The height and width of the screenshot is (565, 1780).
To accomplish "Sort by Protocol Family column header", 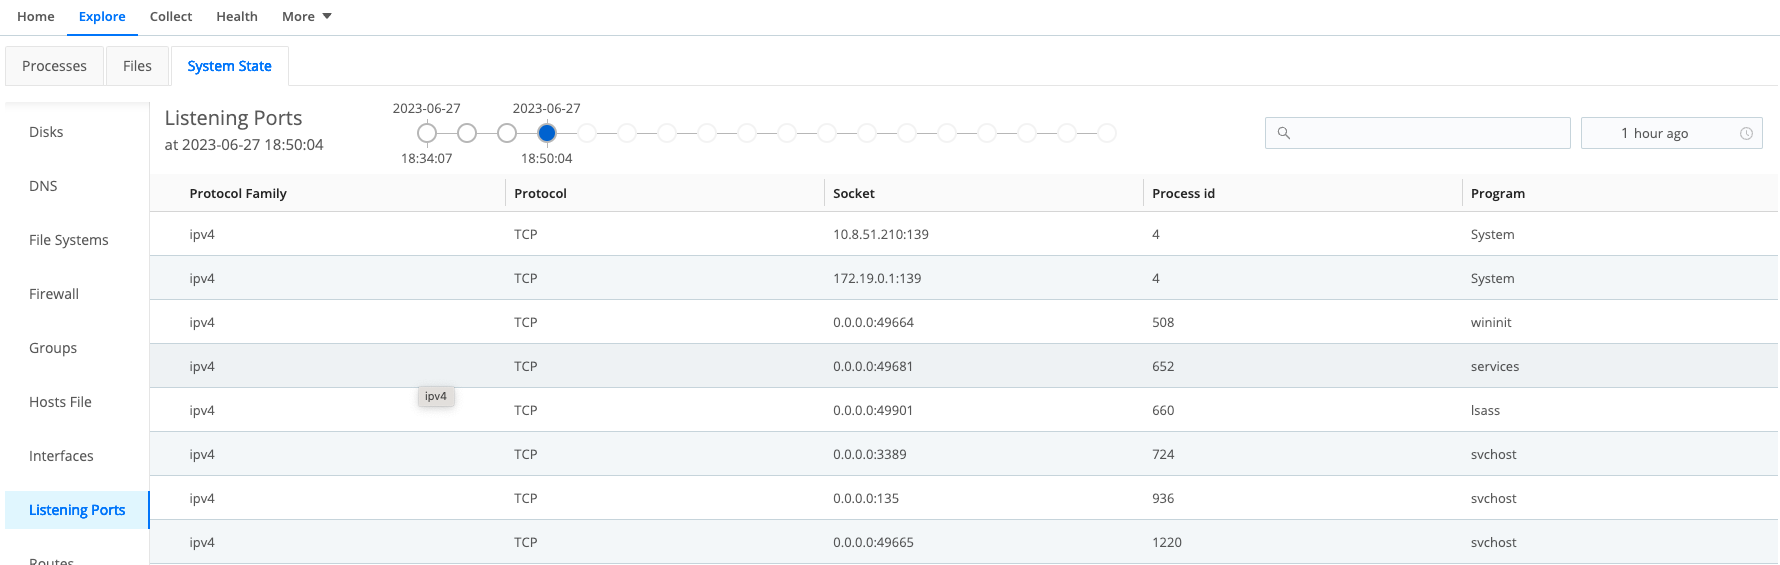I will click(238, 194).
